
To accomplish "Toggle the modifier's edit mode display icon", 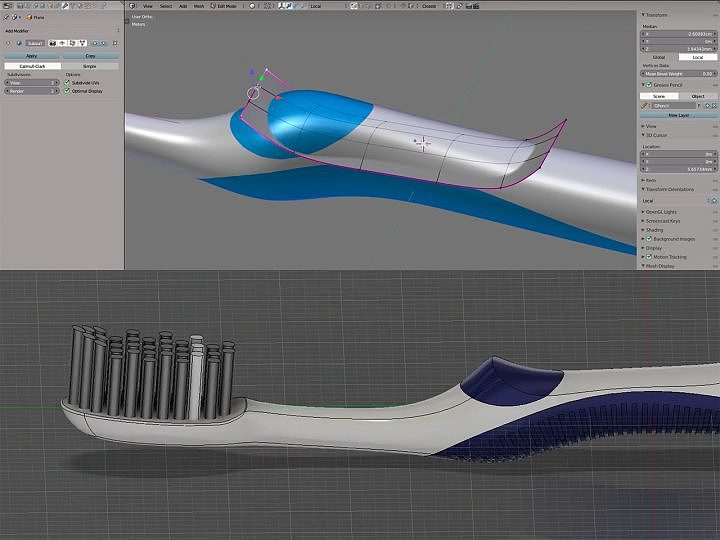I will [72, 43].
